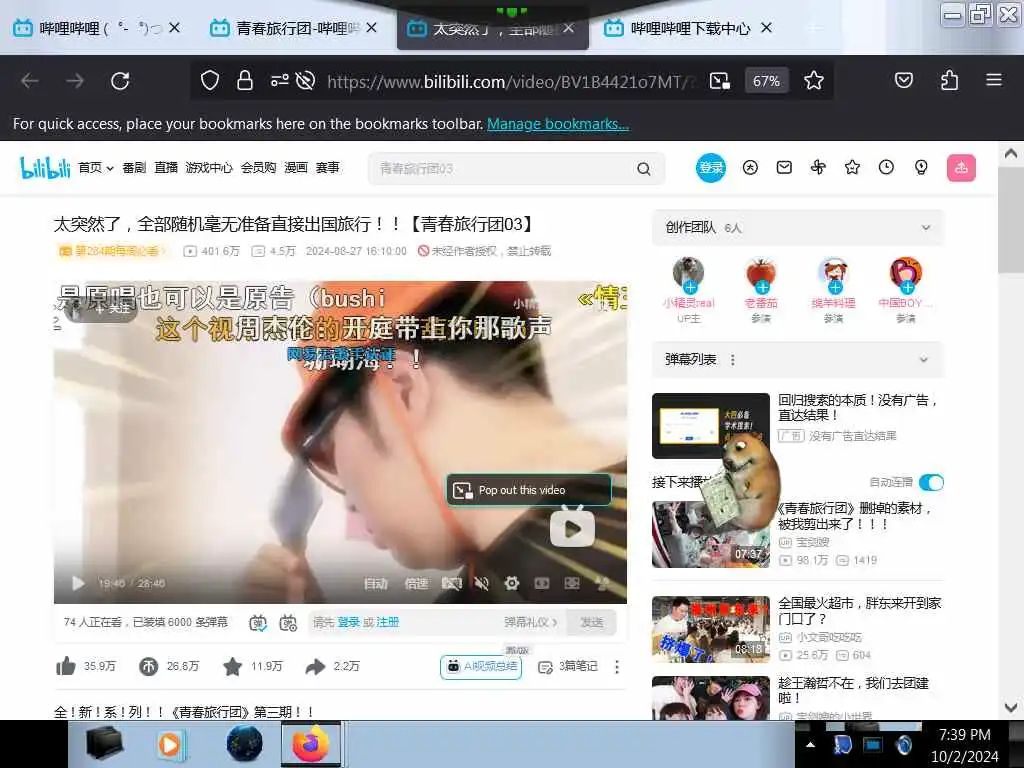The width and height of the screenshot is (1024, 768).
Task: Share the video with arrow icon
Action: [315, 666]
